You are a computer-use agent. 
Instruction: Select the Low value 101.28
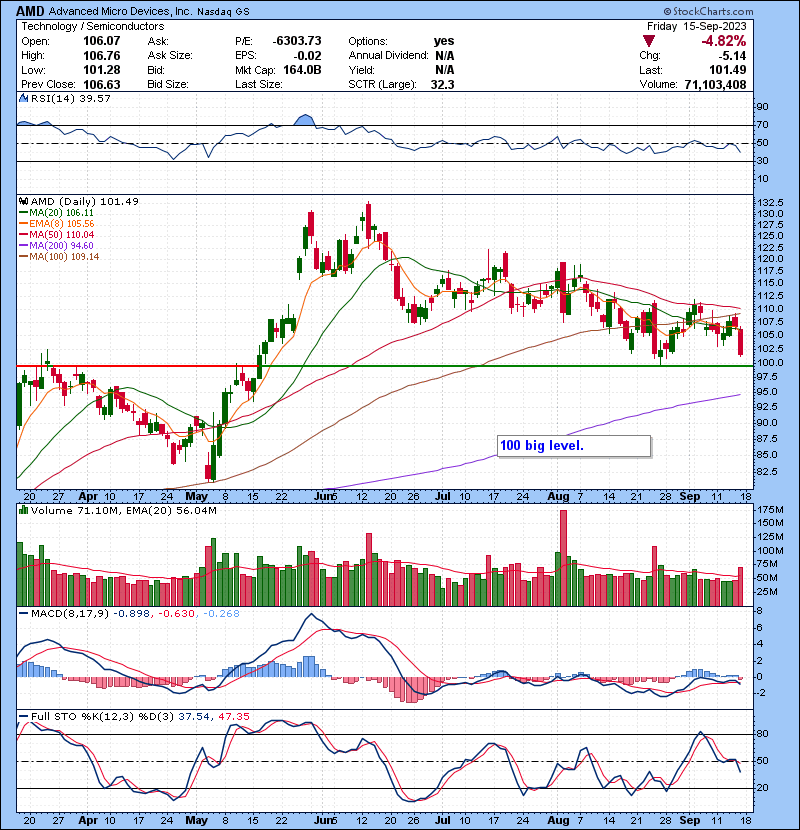102,70
